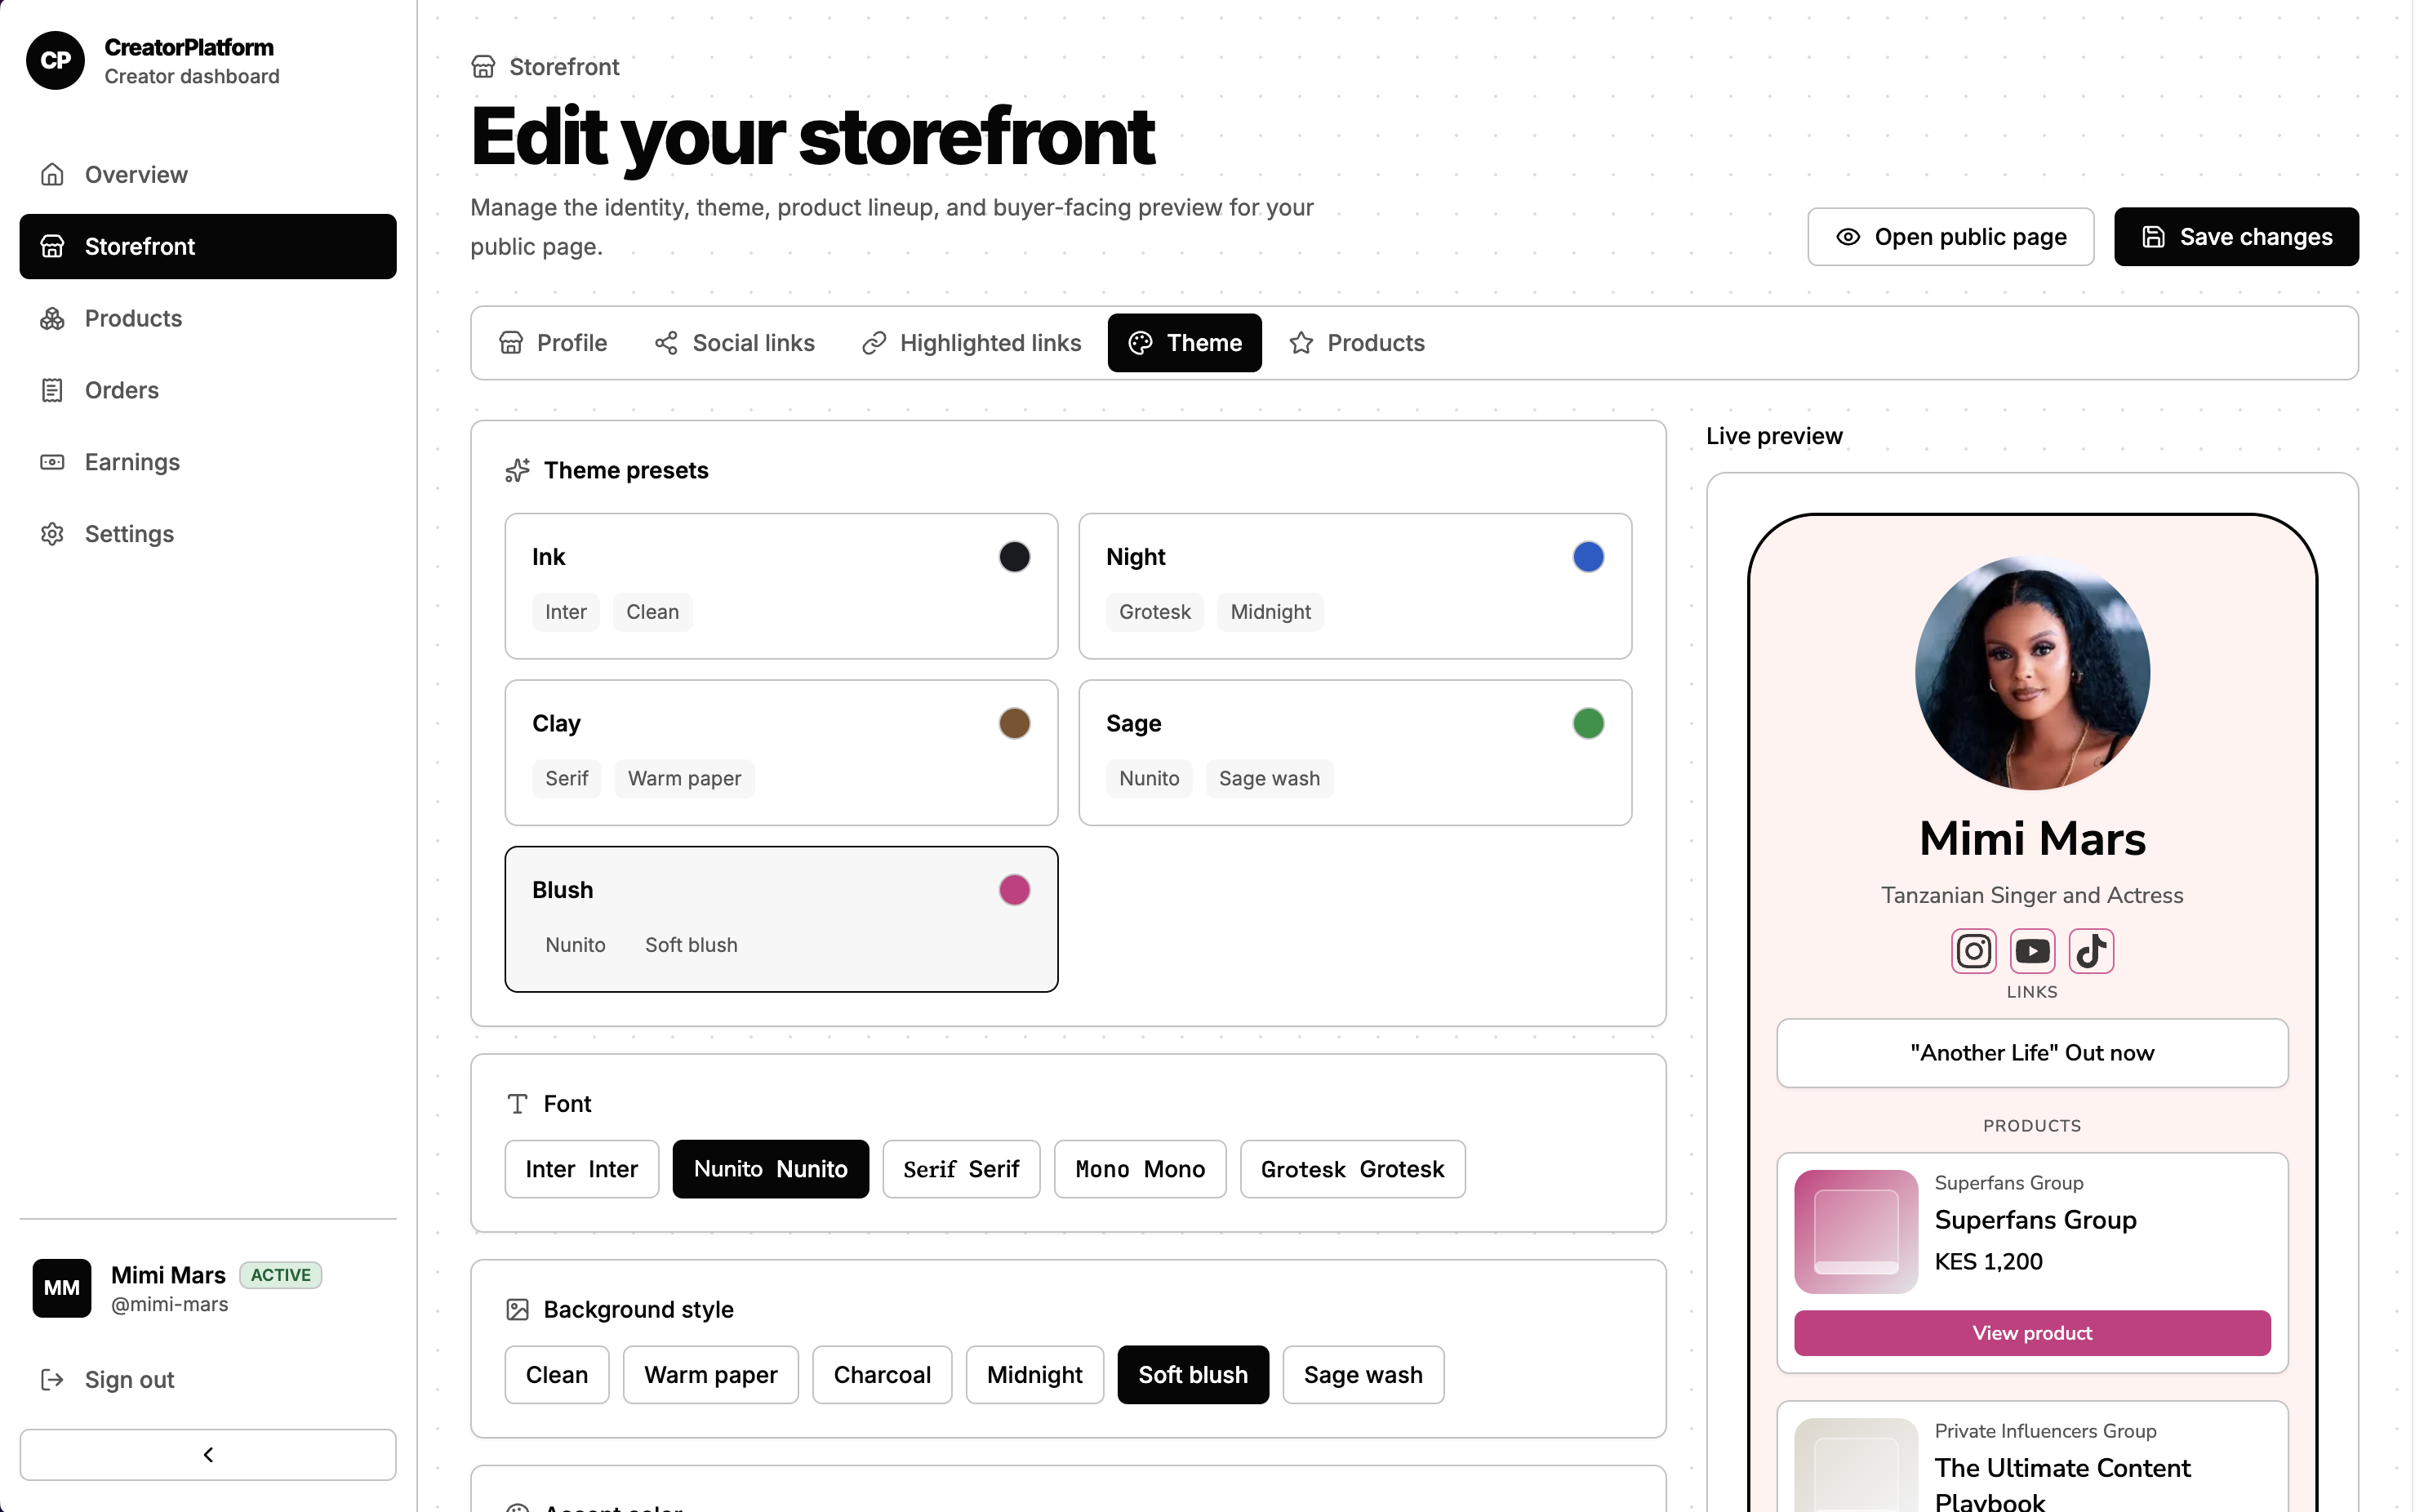The height and width of the screenshot is (1512, 2415).
Task: Click the "Another Life" Out now link
Action: point(2032,1053)
